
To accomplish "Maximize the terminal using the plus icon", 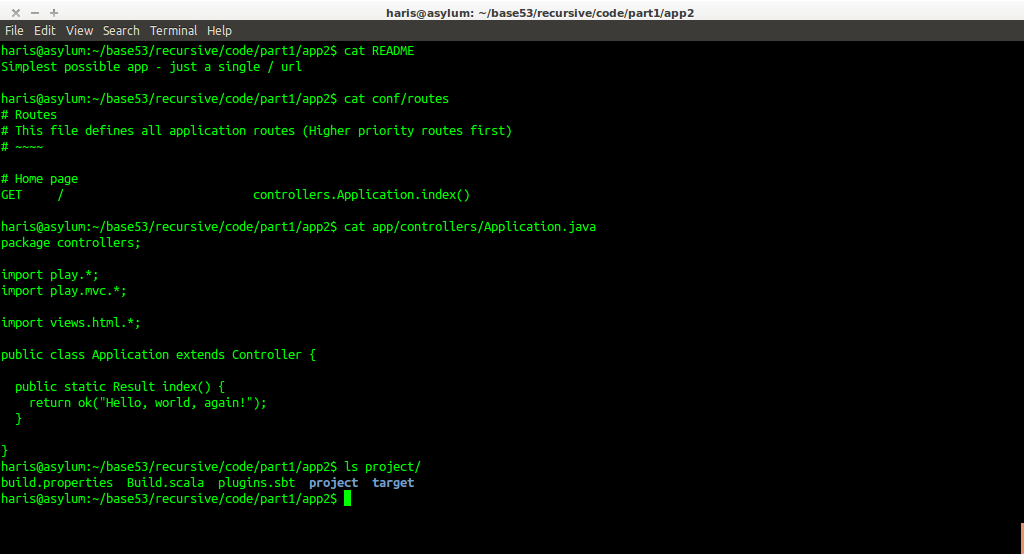I will click(x=53, y=12).
